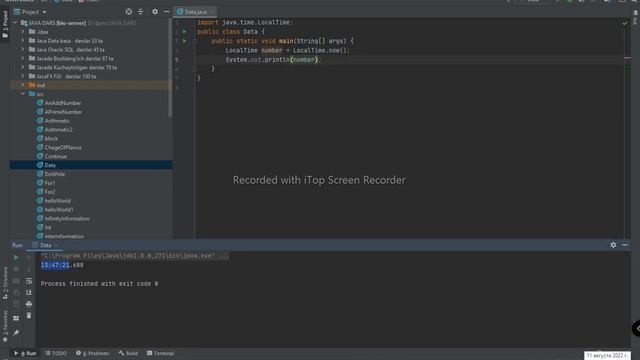Click the System.out.println(number) line
The image size is (640, 360).
coord(273,60)
